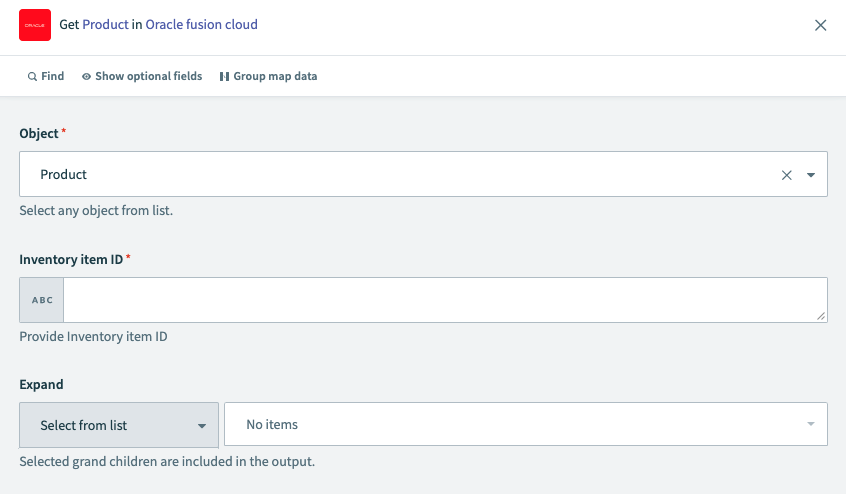Click the Inventory item ID input field
Screen dimensions: 846x494
click(445, 300)
